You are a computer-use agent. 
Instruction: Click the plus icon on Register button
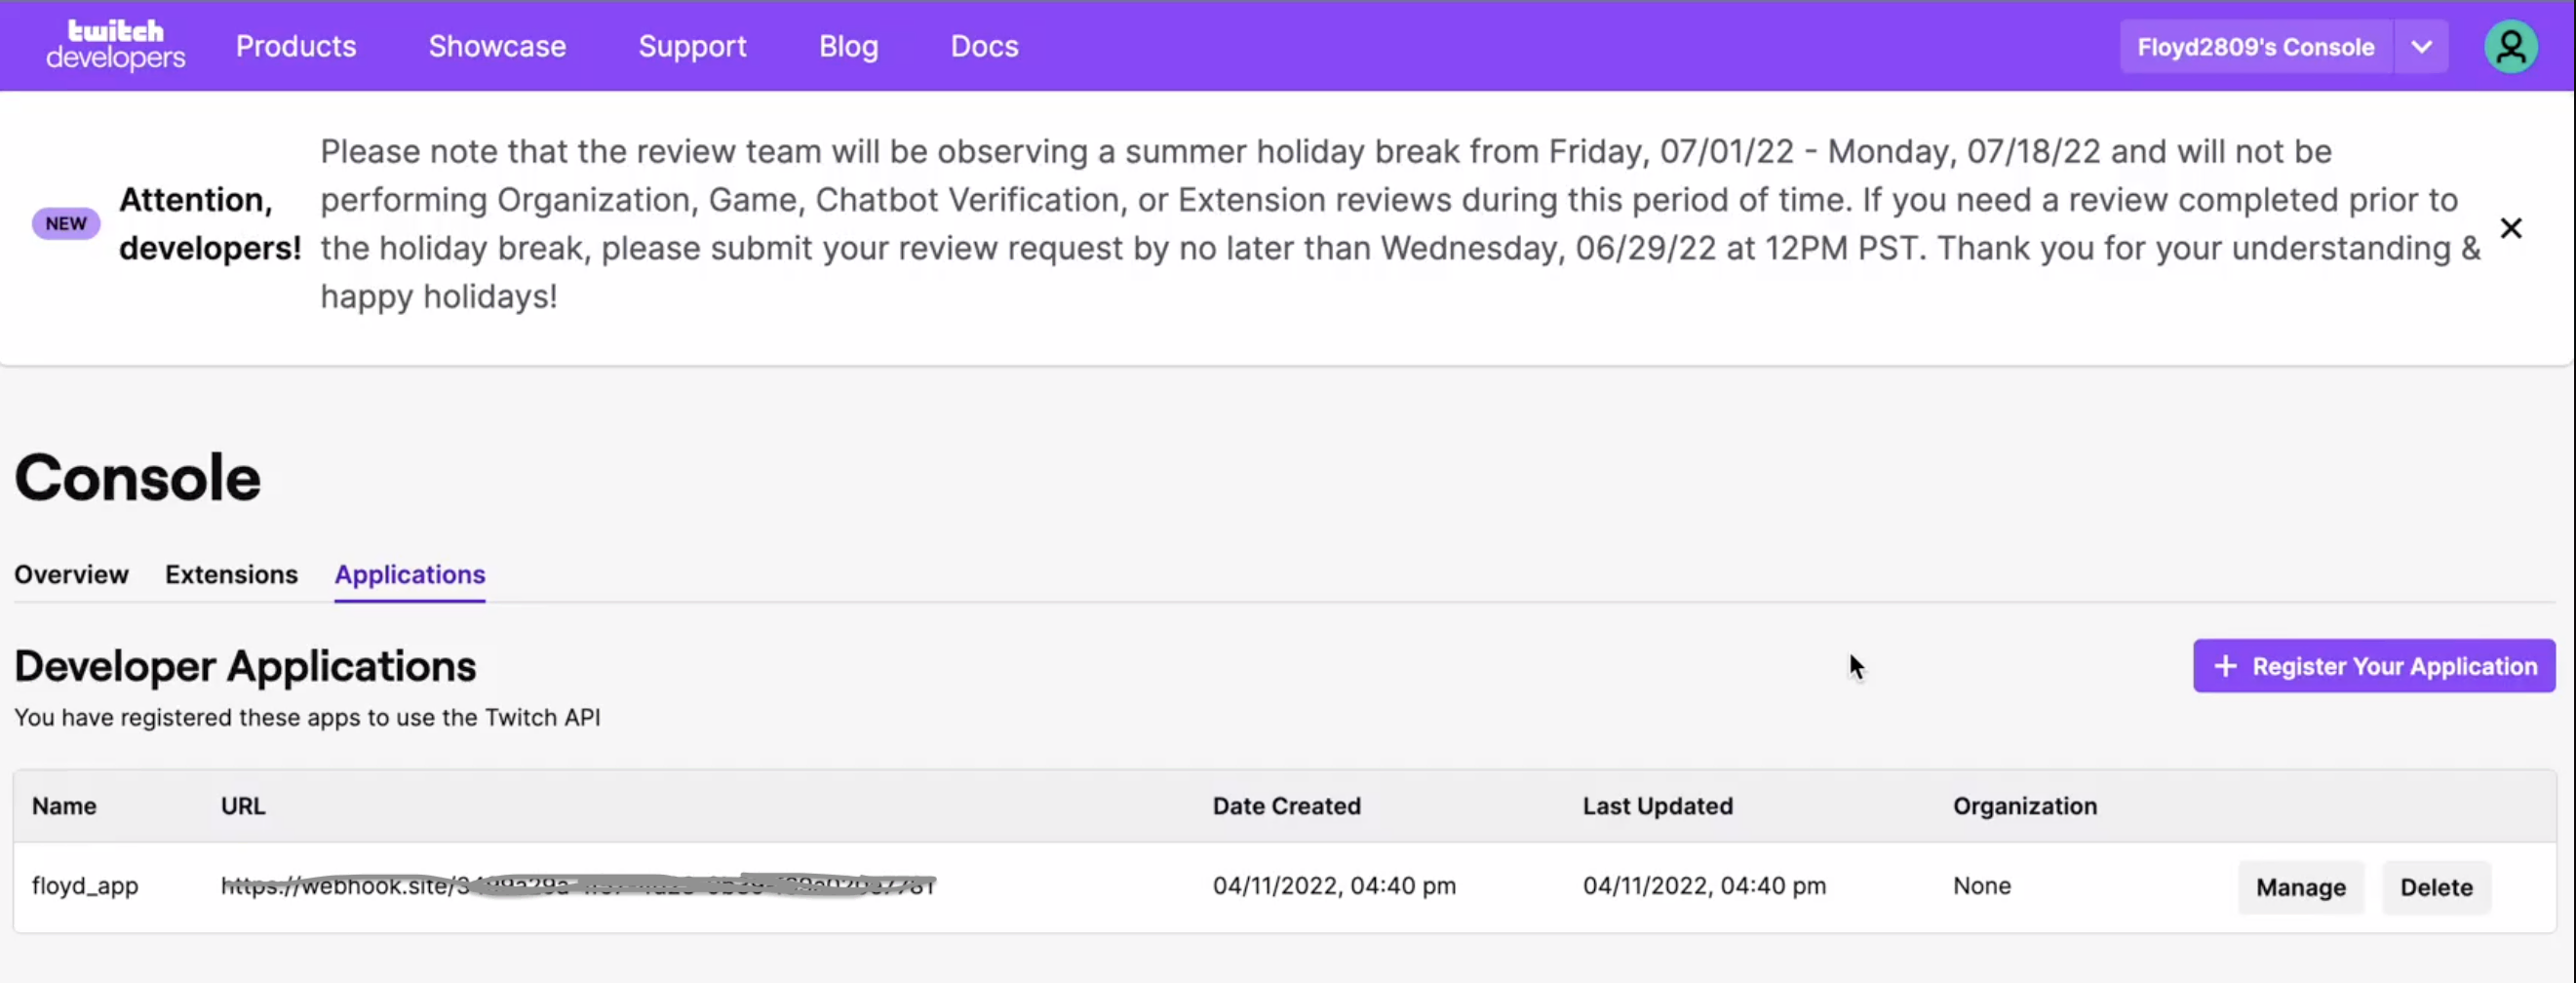(2225, 666)
